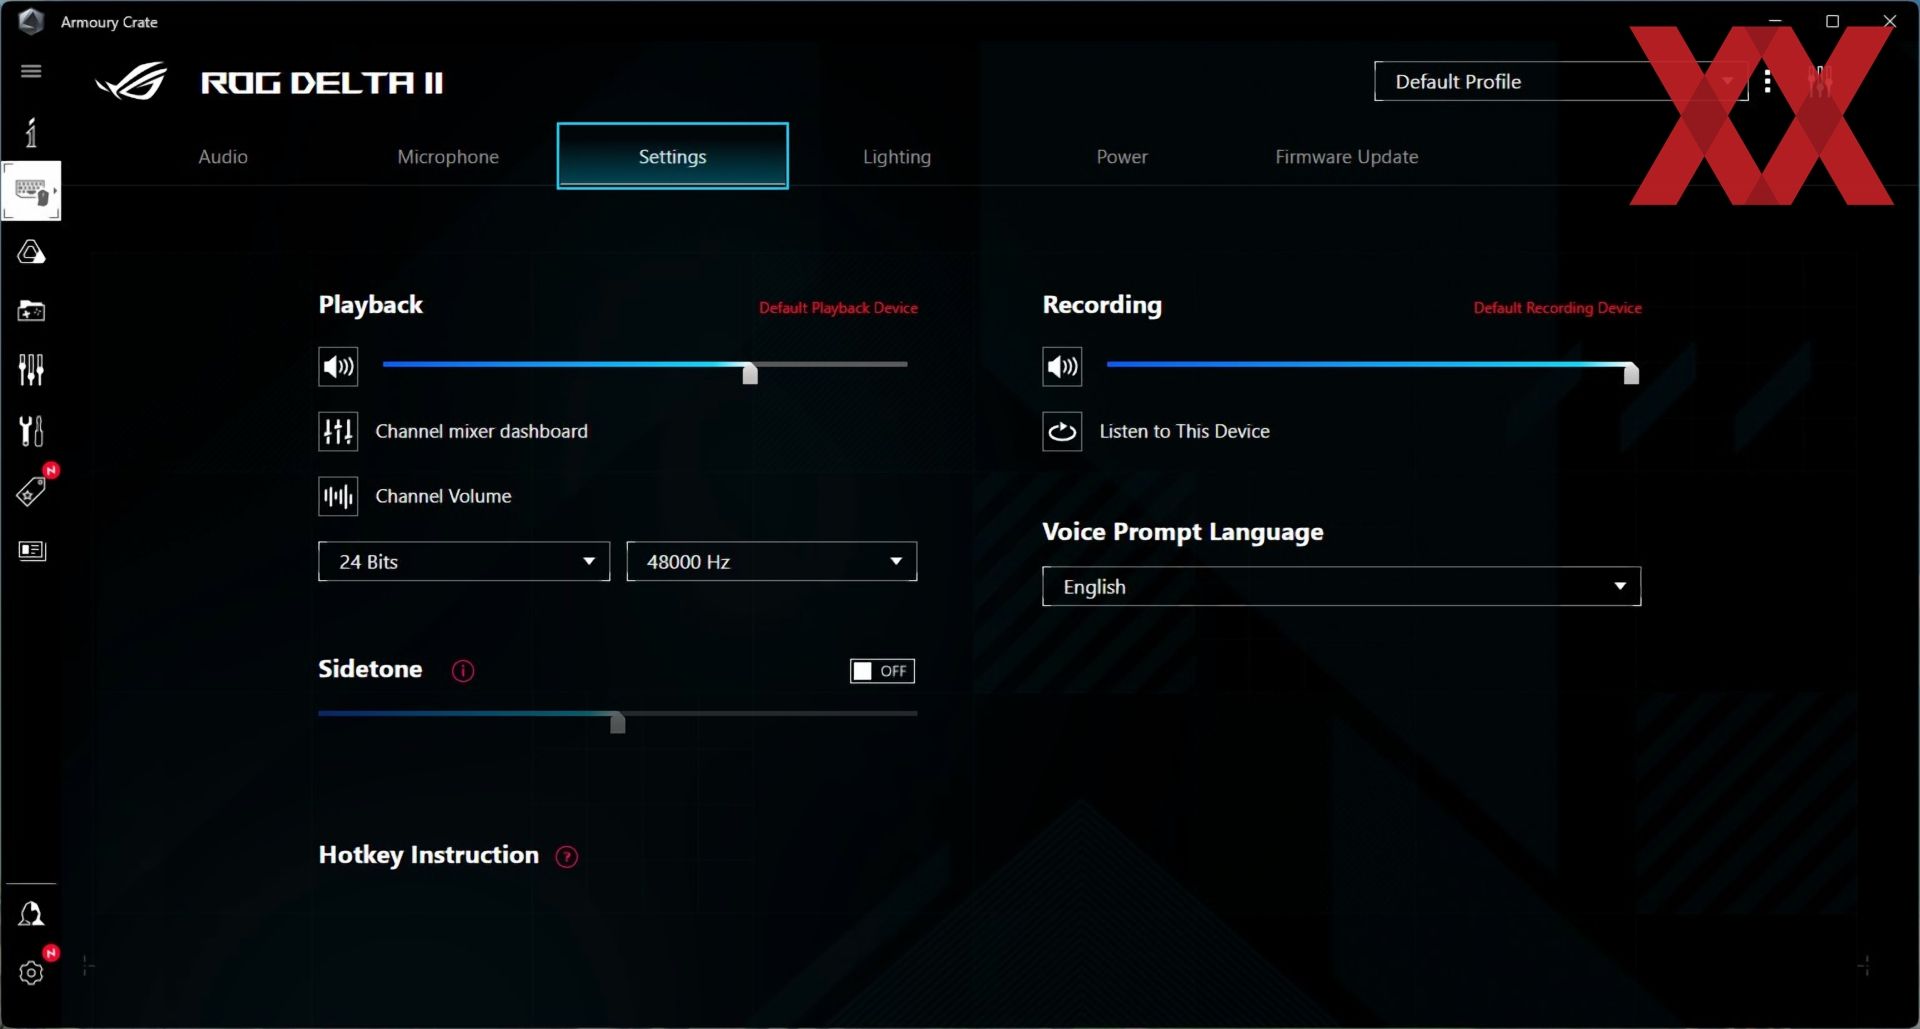The image size is (1920, 1029).
Task: Click the Voice Prompt Language heading
Action: tap(1183, 532)
